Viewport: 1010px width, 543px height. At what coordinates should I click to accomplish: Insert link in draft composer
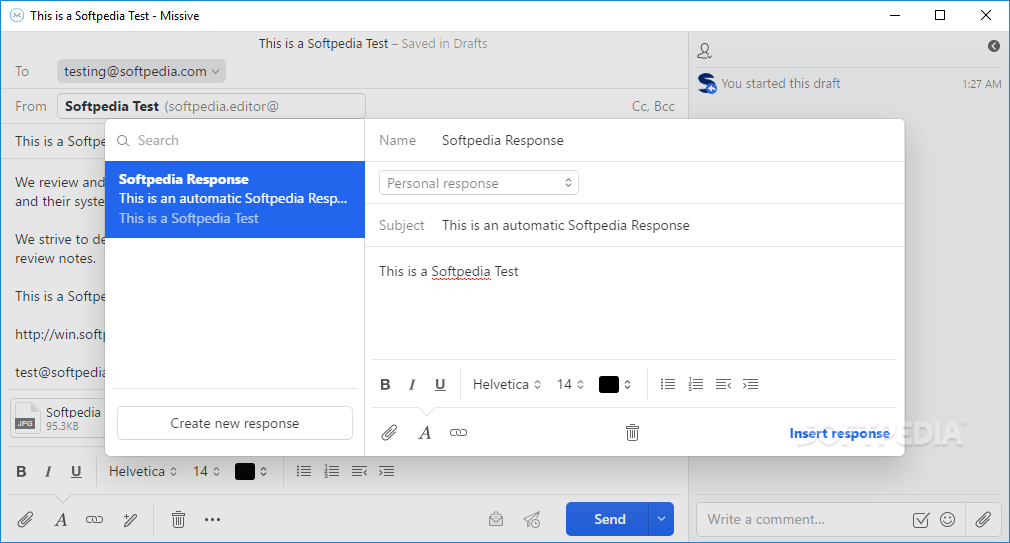click(x=94, y=519)
